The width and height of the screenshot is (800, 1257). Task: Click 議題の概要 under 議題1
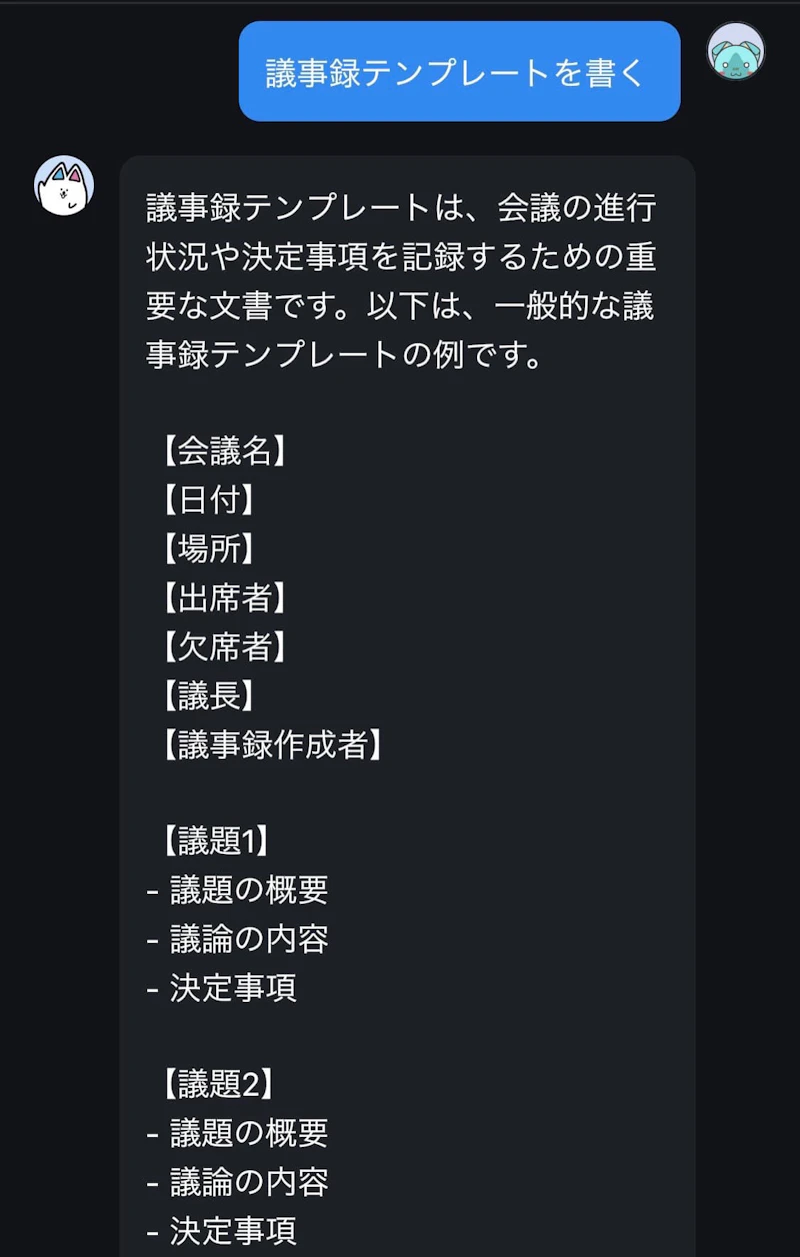point(248,890)
